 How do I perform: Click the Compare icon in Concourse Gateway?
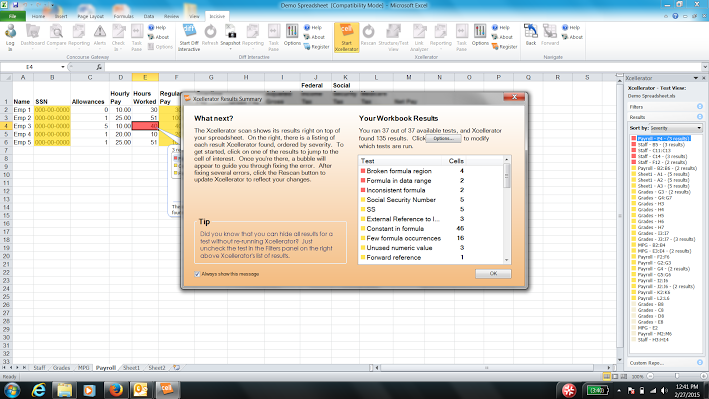[57, 35]
